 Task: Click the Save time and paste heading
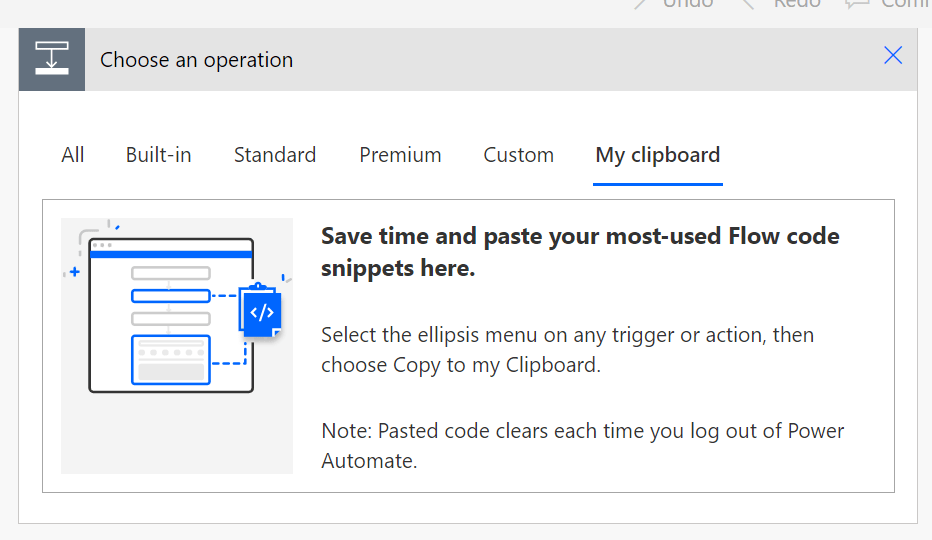[580, 252]
